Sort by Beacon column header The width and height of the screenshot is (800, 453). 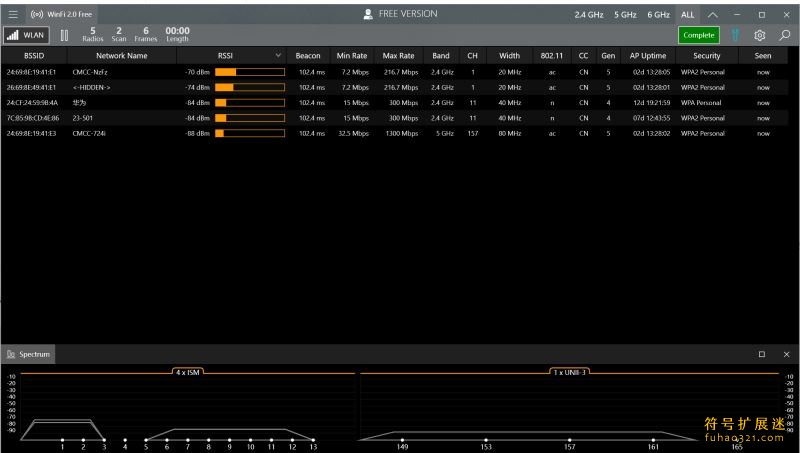308,56
